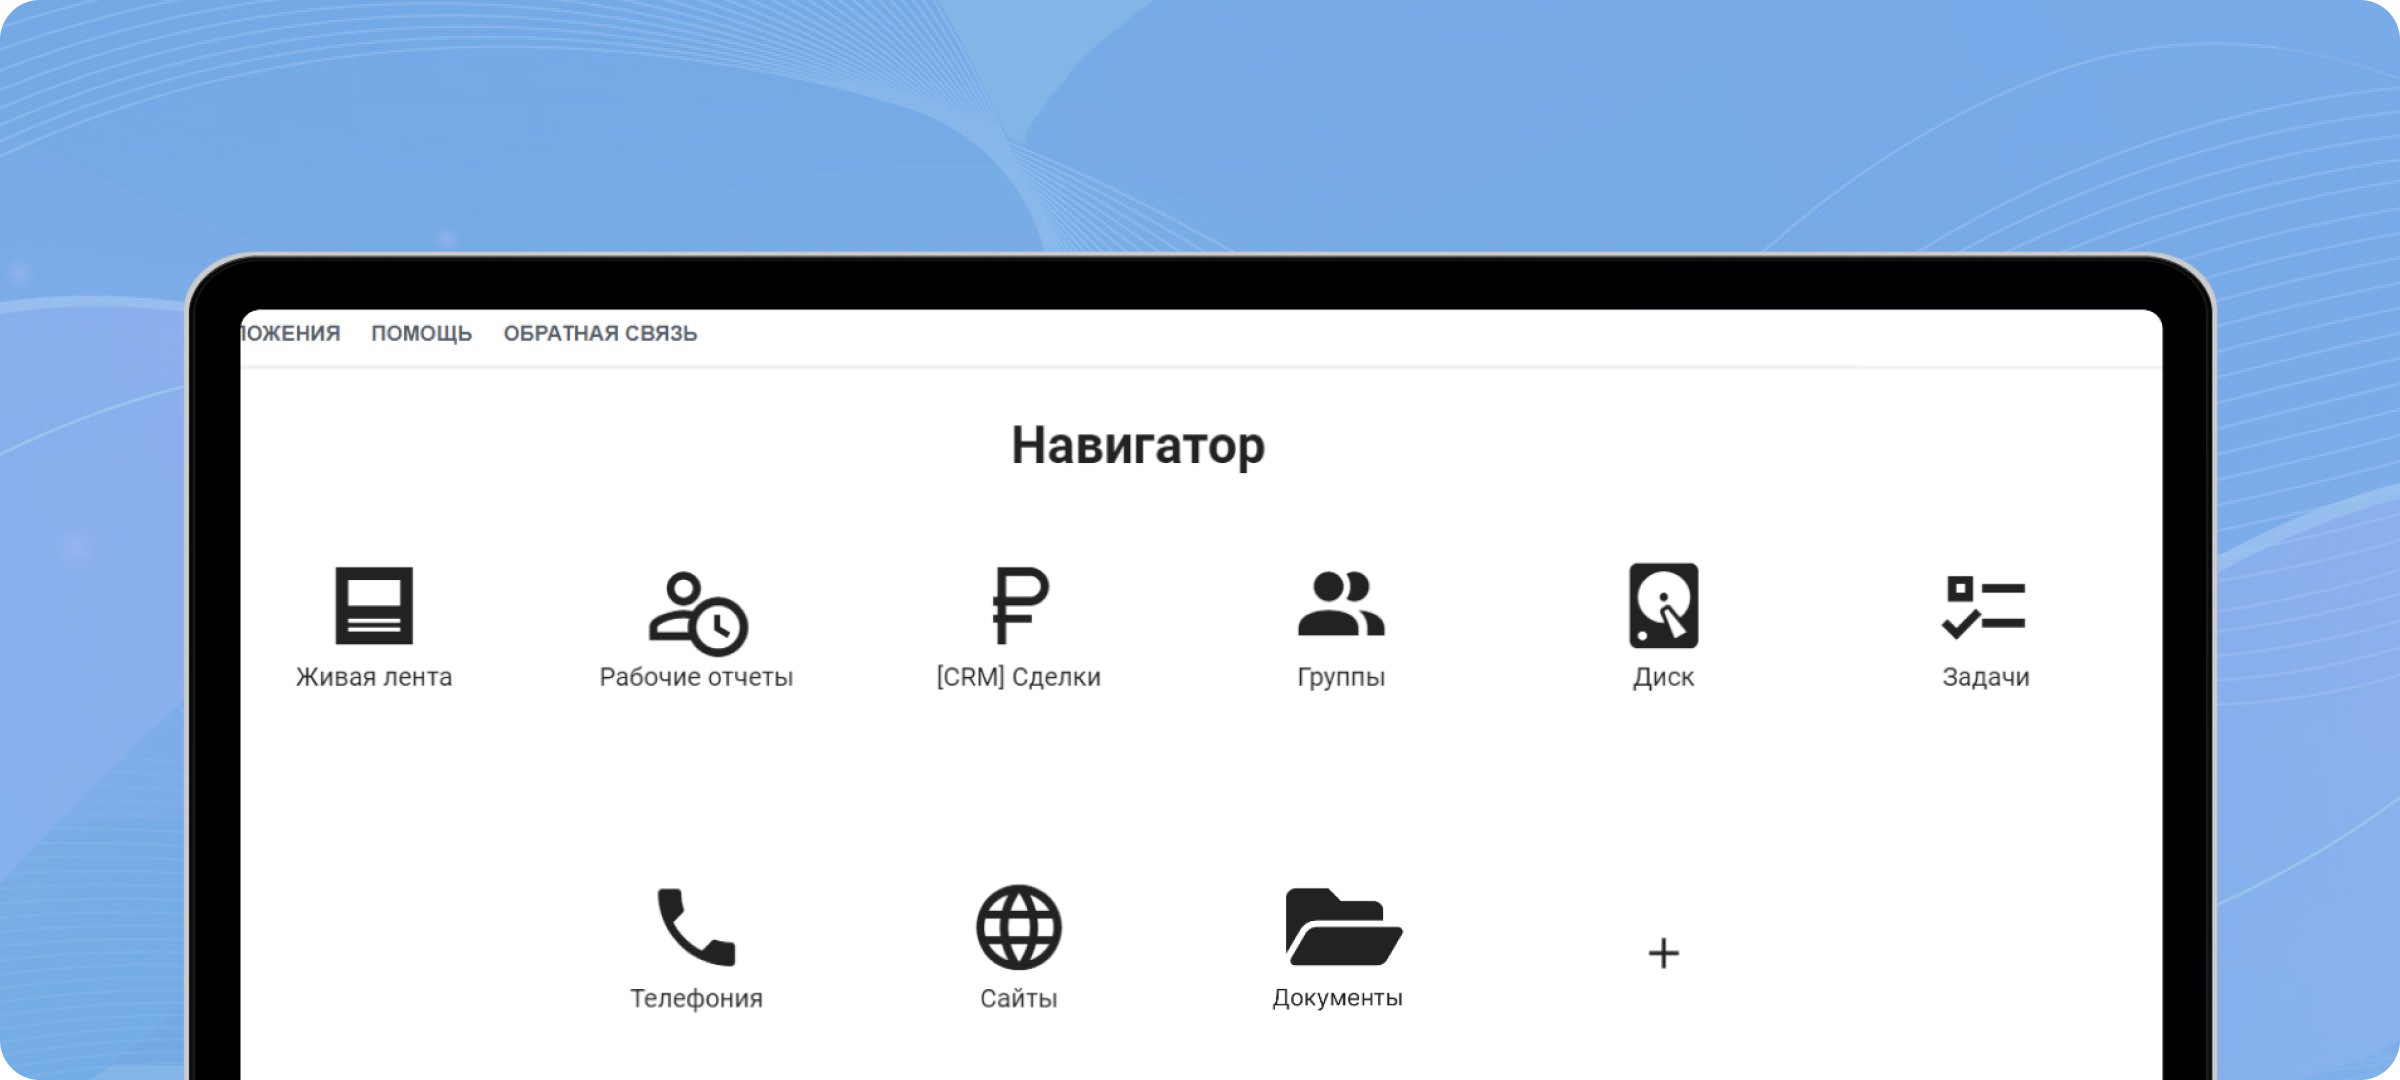The image size is (2400, 1080).
Task: Click the Задачи text label
Action: tap(1985, 677)
